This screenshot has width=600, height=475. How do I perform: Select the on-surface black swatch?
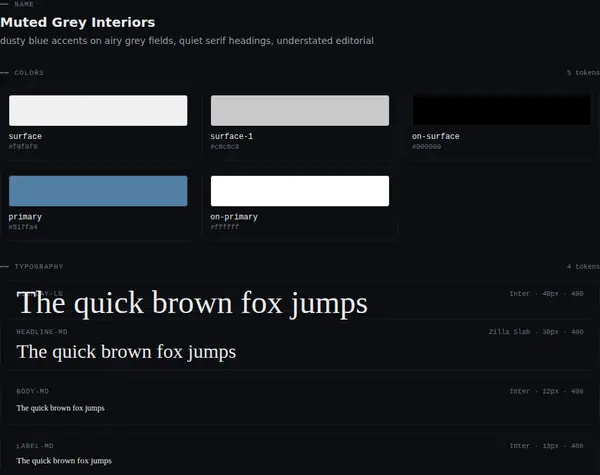[x=501, y=110]
